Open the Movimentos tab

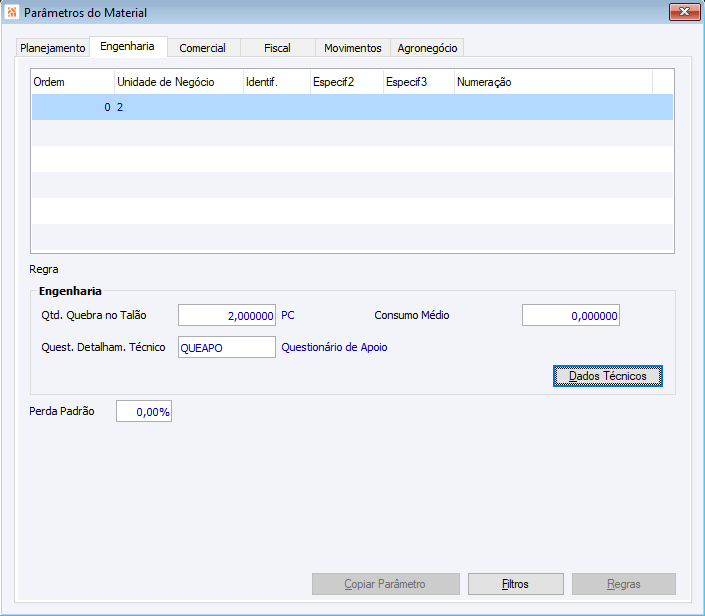[352, 48]
